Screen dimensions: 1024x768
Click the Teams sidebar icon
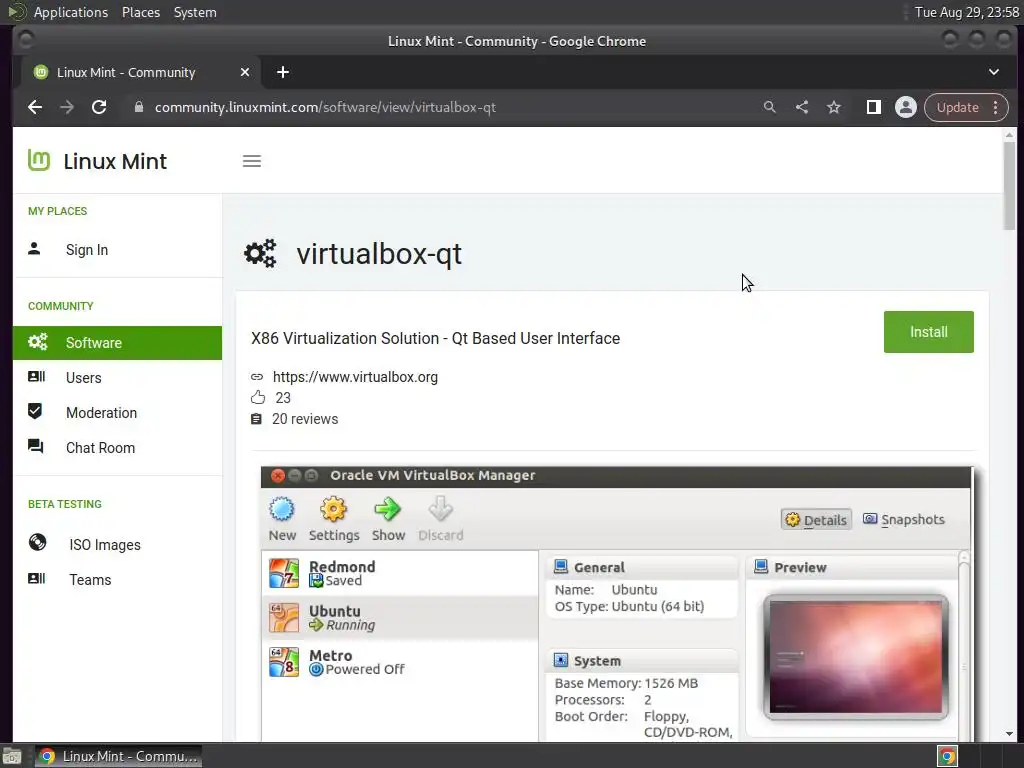[x=36, y=579]
